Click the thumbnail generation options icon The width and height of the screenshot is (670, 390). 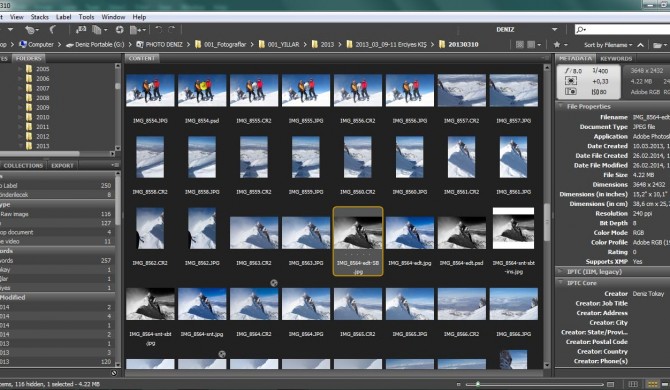pyautogui.click(x=531, y=44)
